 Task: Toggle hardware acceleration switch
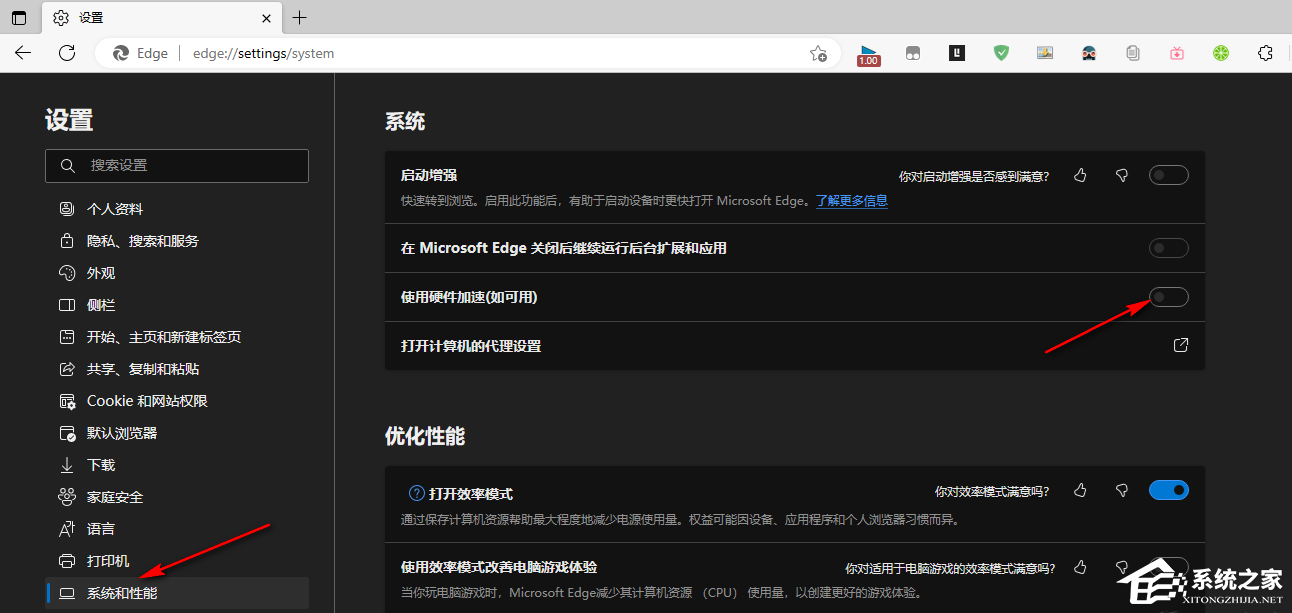coord(1168,297)
